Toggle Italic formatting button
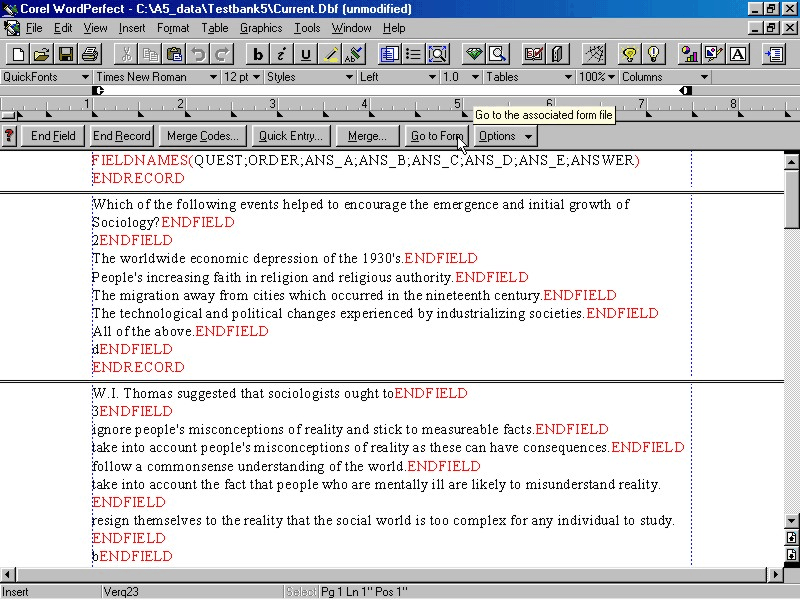This screenshot has height=600, width=800. [x=282, y=54]
